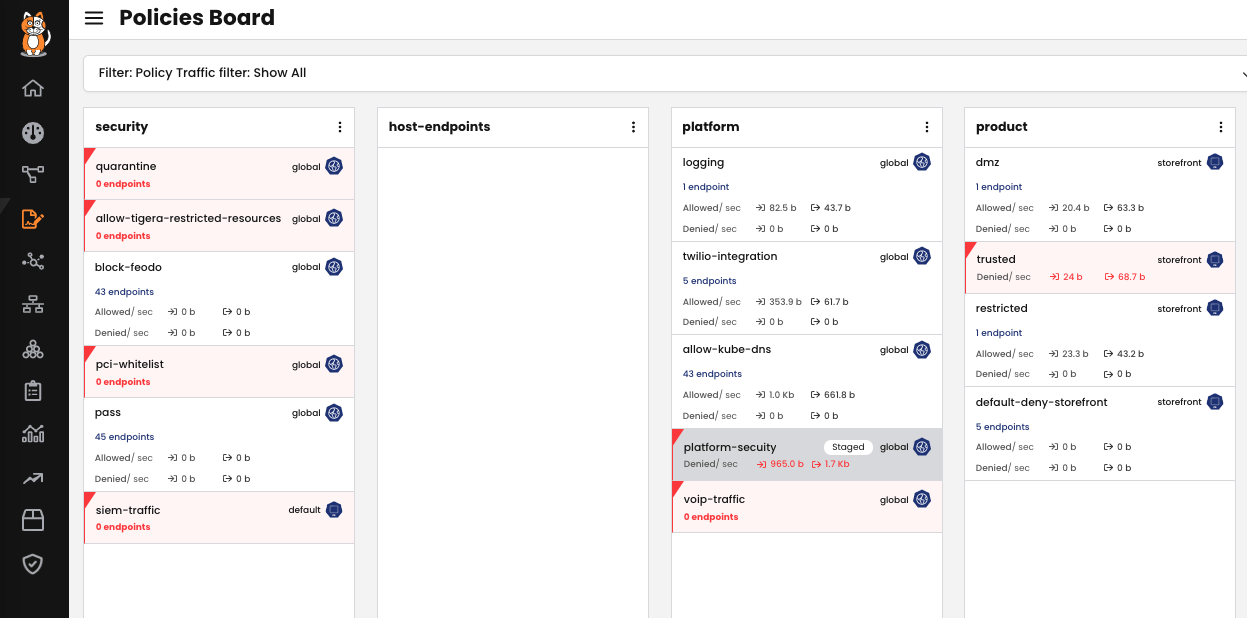
Task: Click 1 endpoint under dmz policy
Action: click(999, 187)
